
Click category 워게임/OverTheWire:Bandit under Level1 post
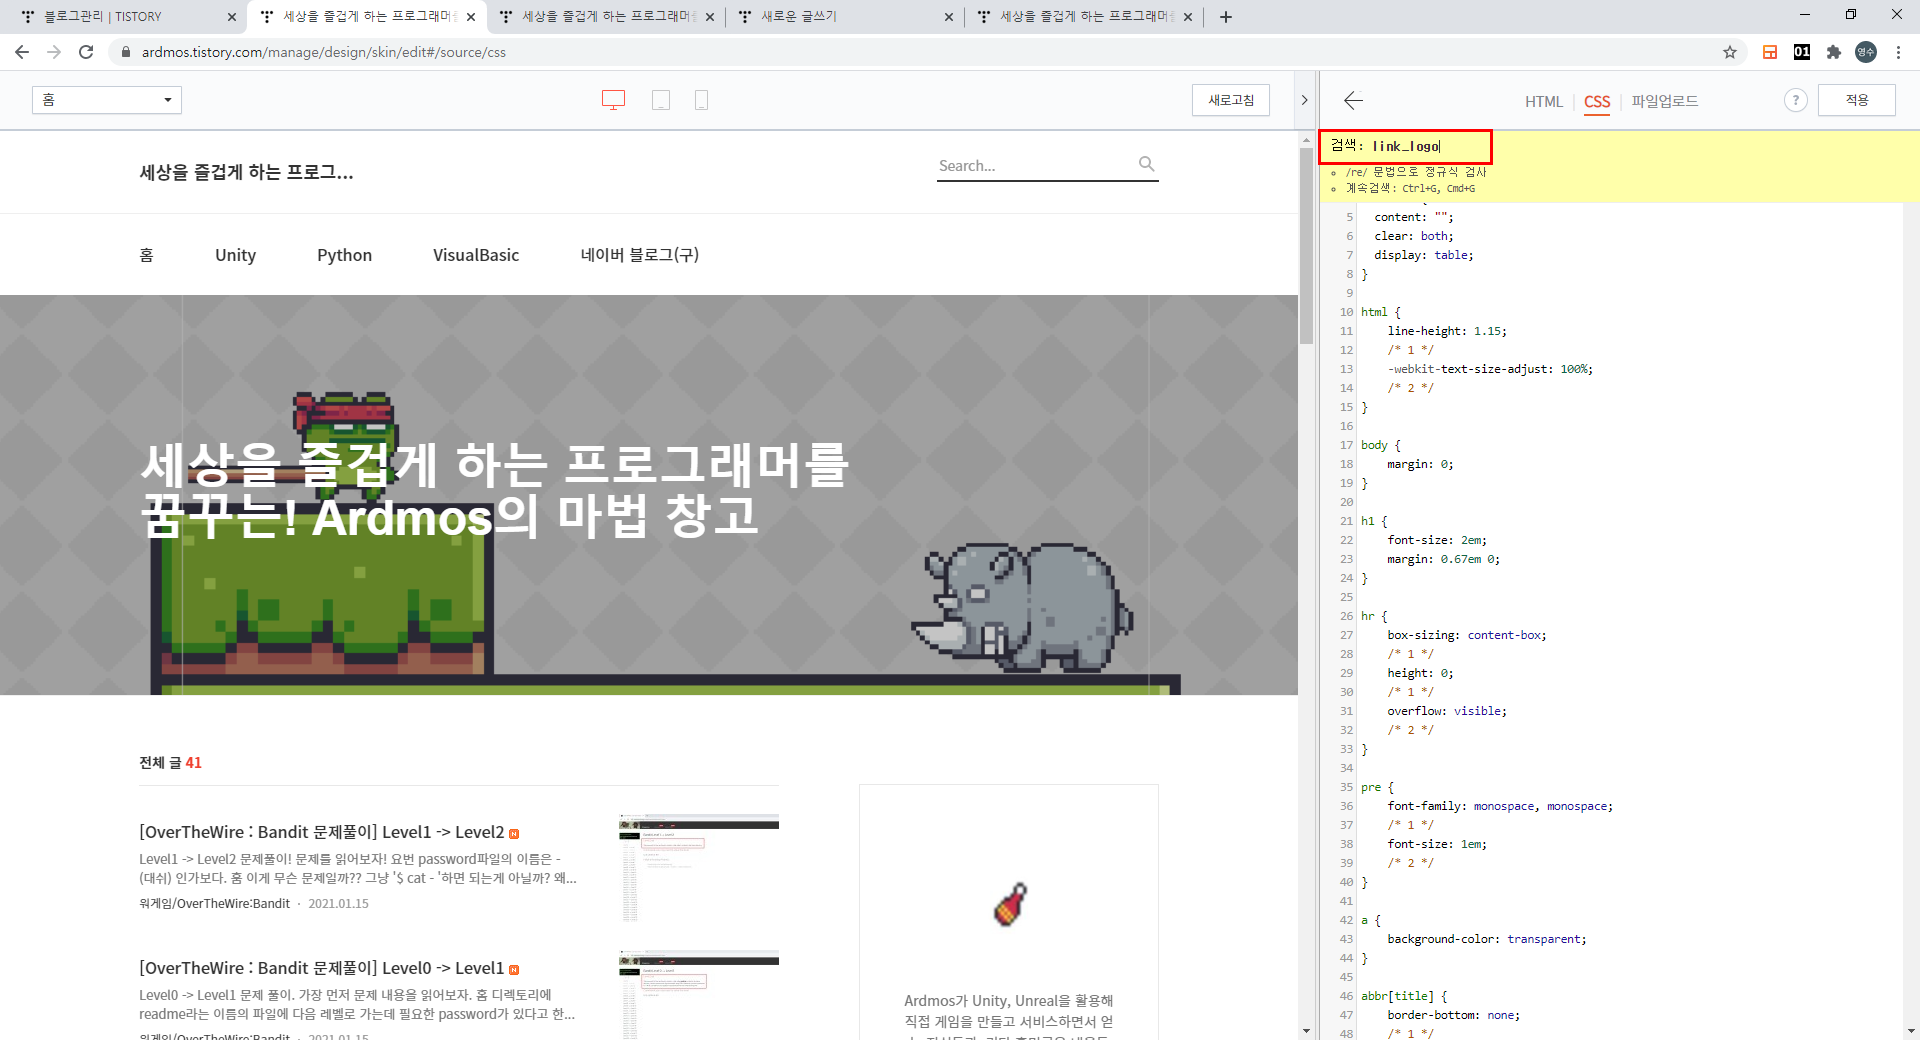click(x=214, y=903)
